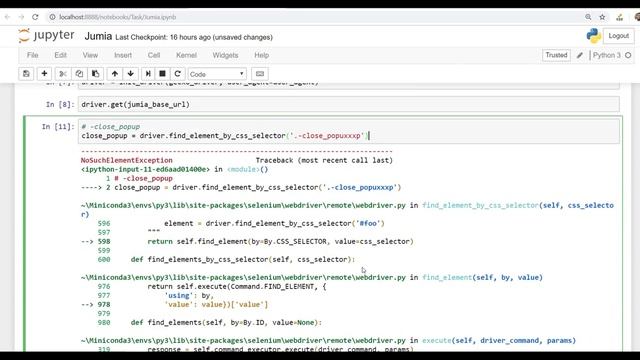Viewport: 640px width, 360px height.
Task: Open the File menu
Action: tap(32, 55)
